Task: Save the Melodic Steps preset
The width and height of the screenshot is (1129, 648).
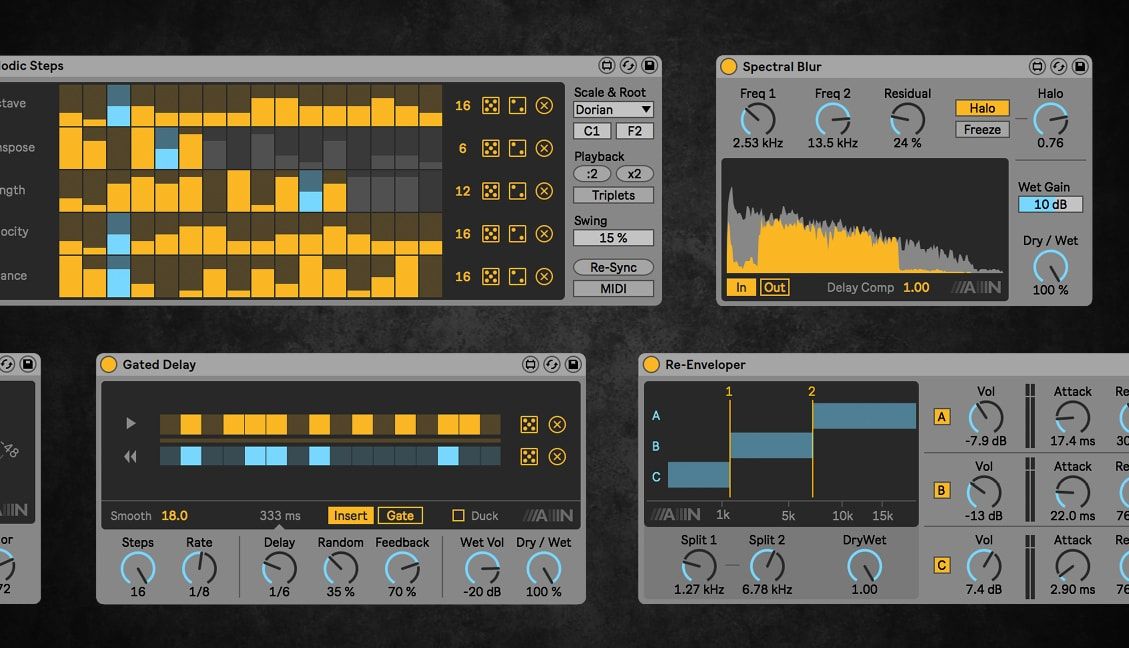Action: coord(649,66)
